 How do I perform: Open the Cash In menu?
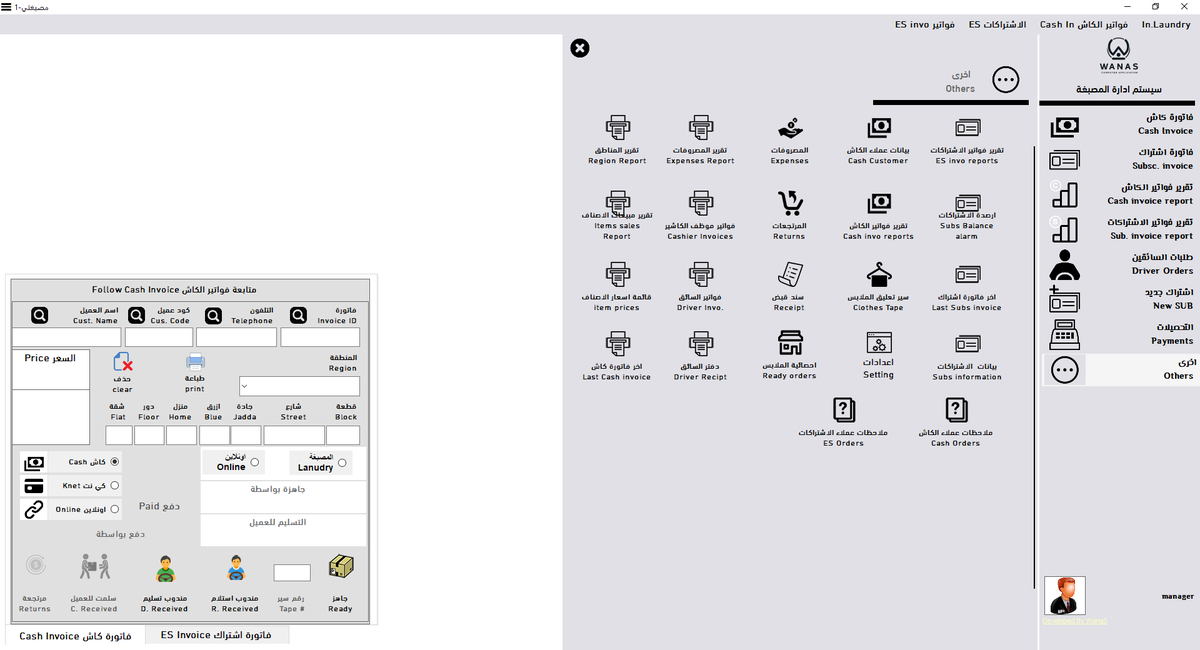coord(1084,24)
